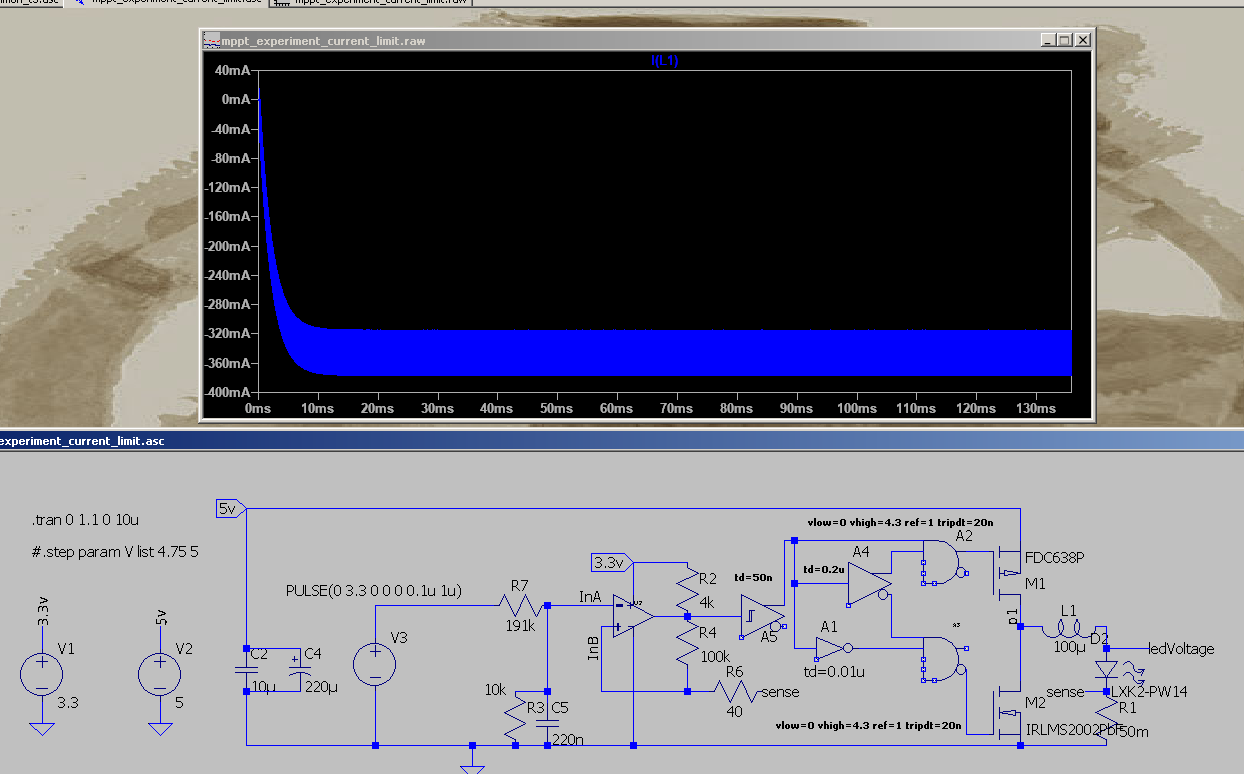Click the waveform window title bar icon
This screenshot has width=1244, height=774.
click(211, 40)
